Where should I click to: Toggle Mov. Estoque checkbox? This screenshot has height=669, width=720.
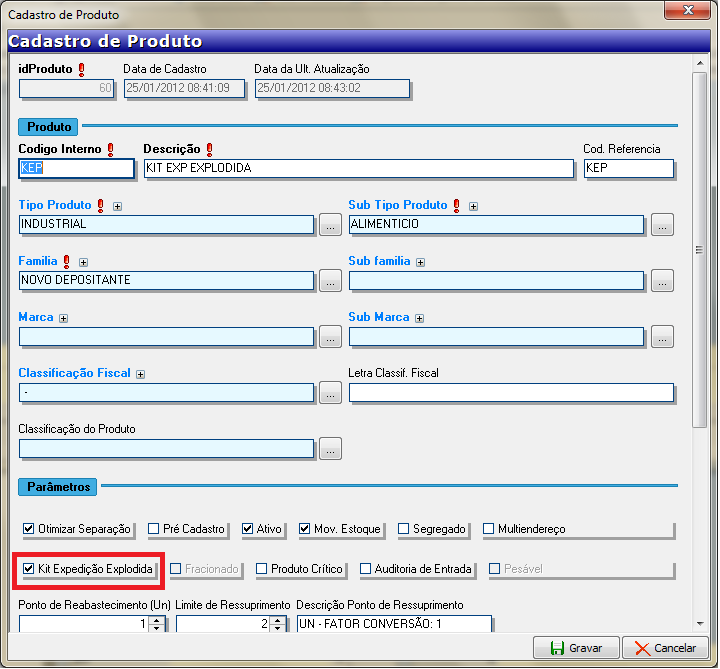[304, 529]
